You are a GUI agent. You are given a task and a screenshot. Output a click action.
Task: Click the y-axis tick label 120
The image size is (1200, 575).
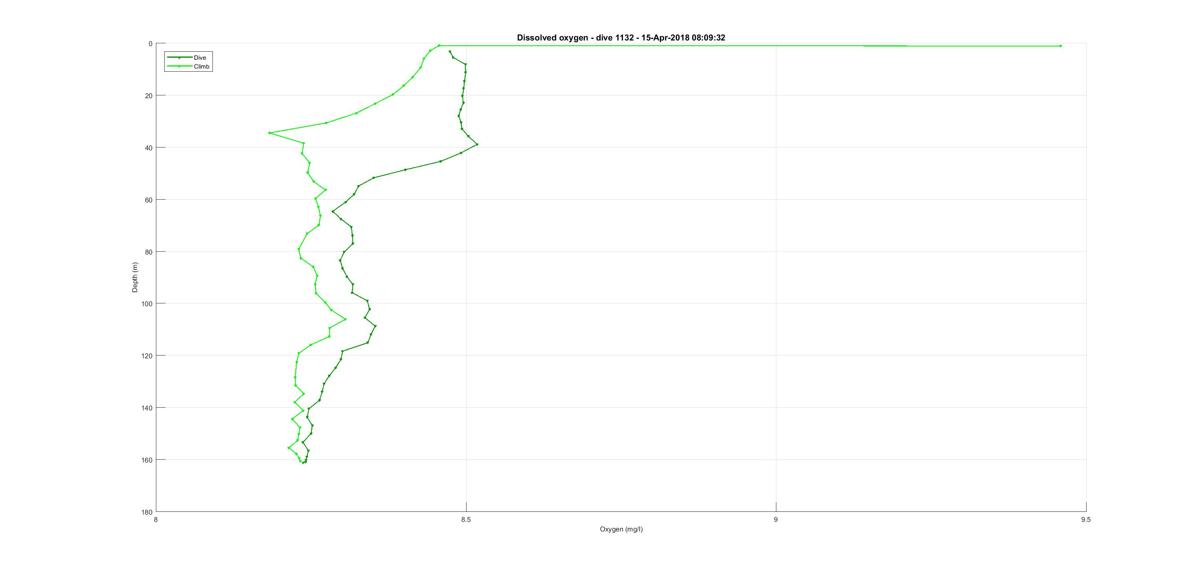147,356
